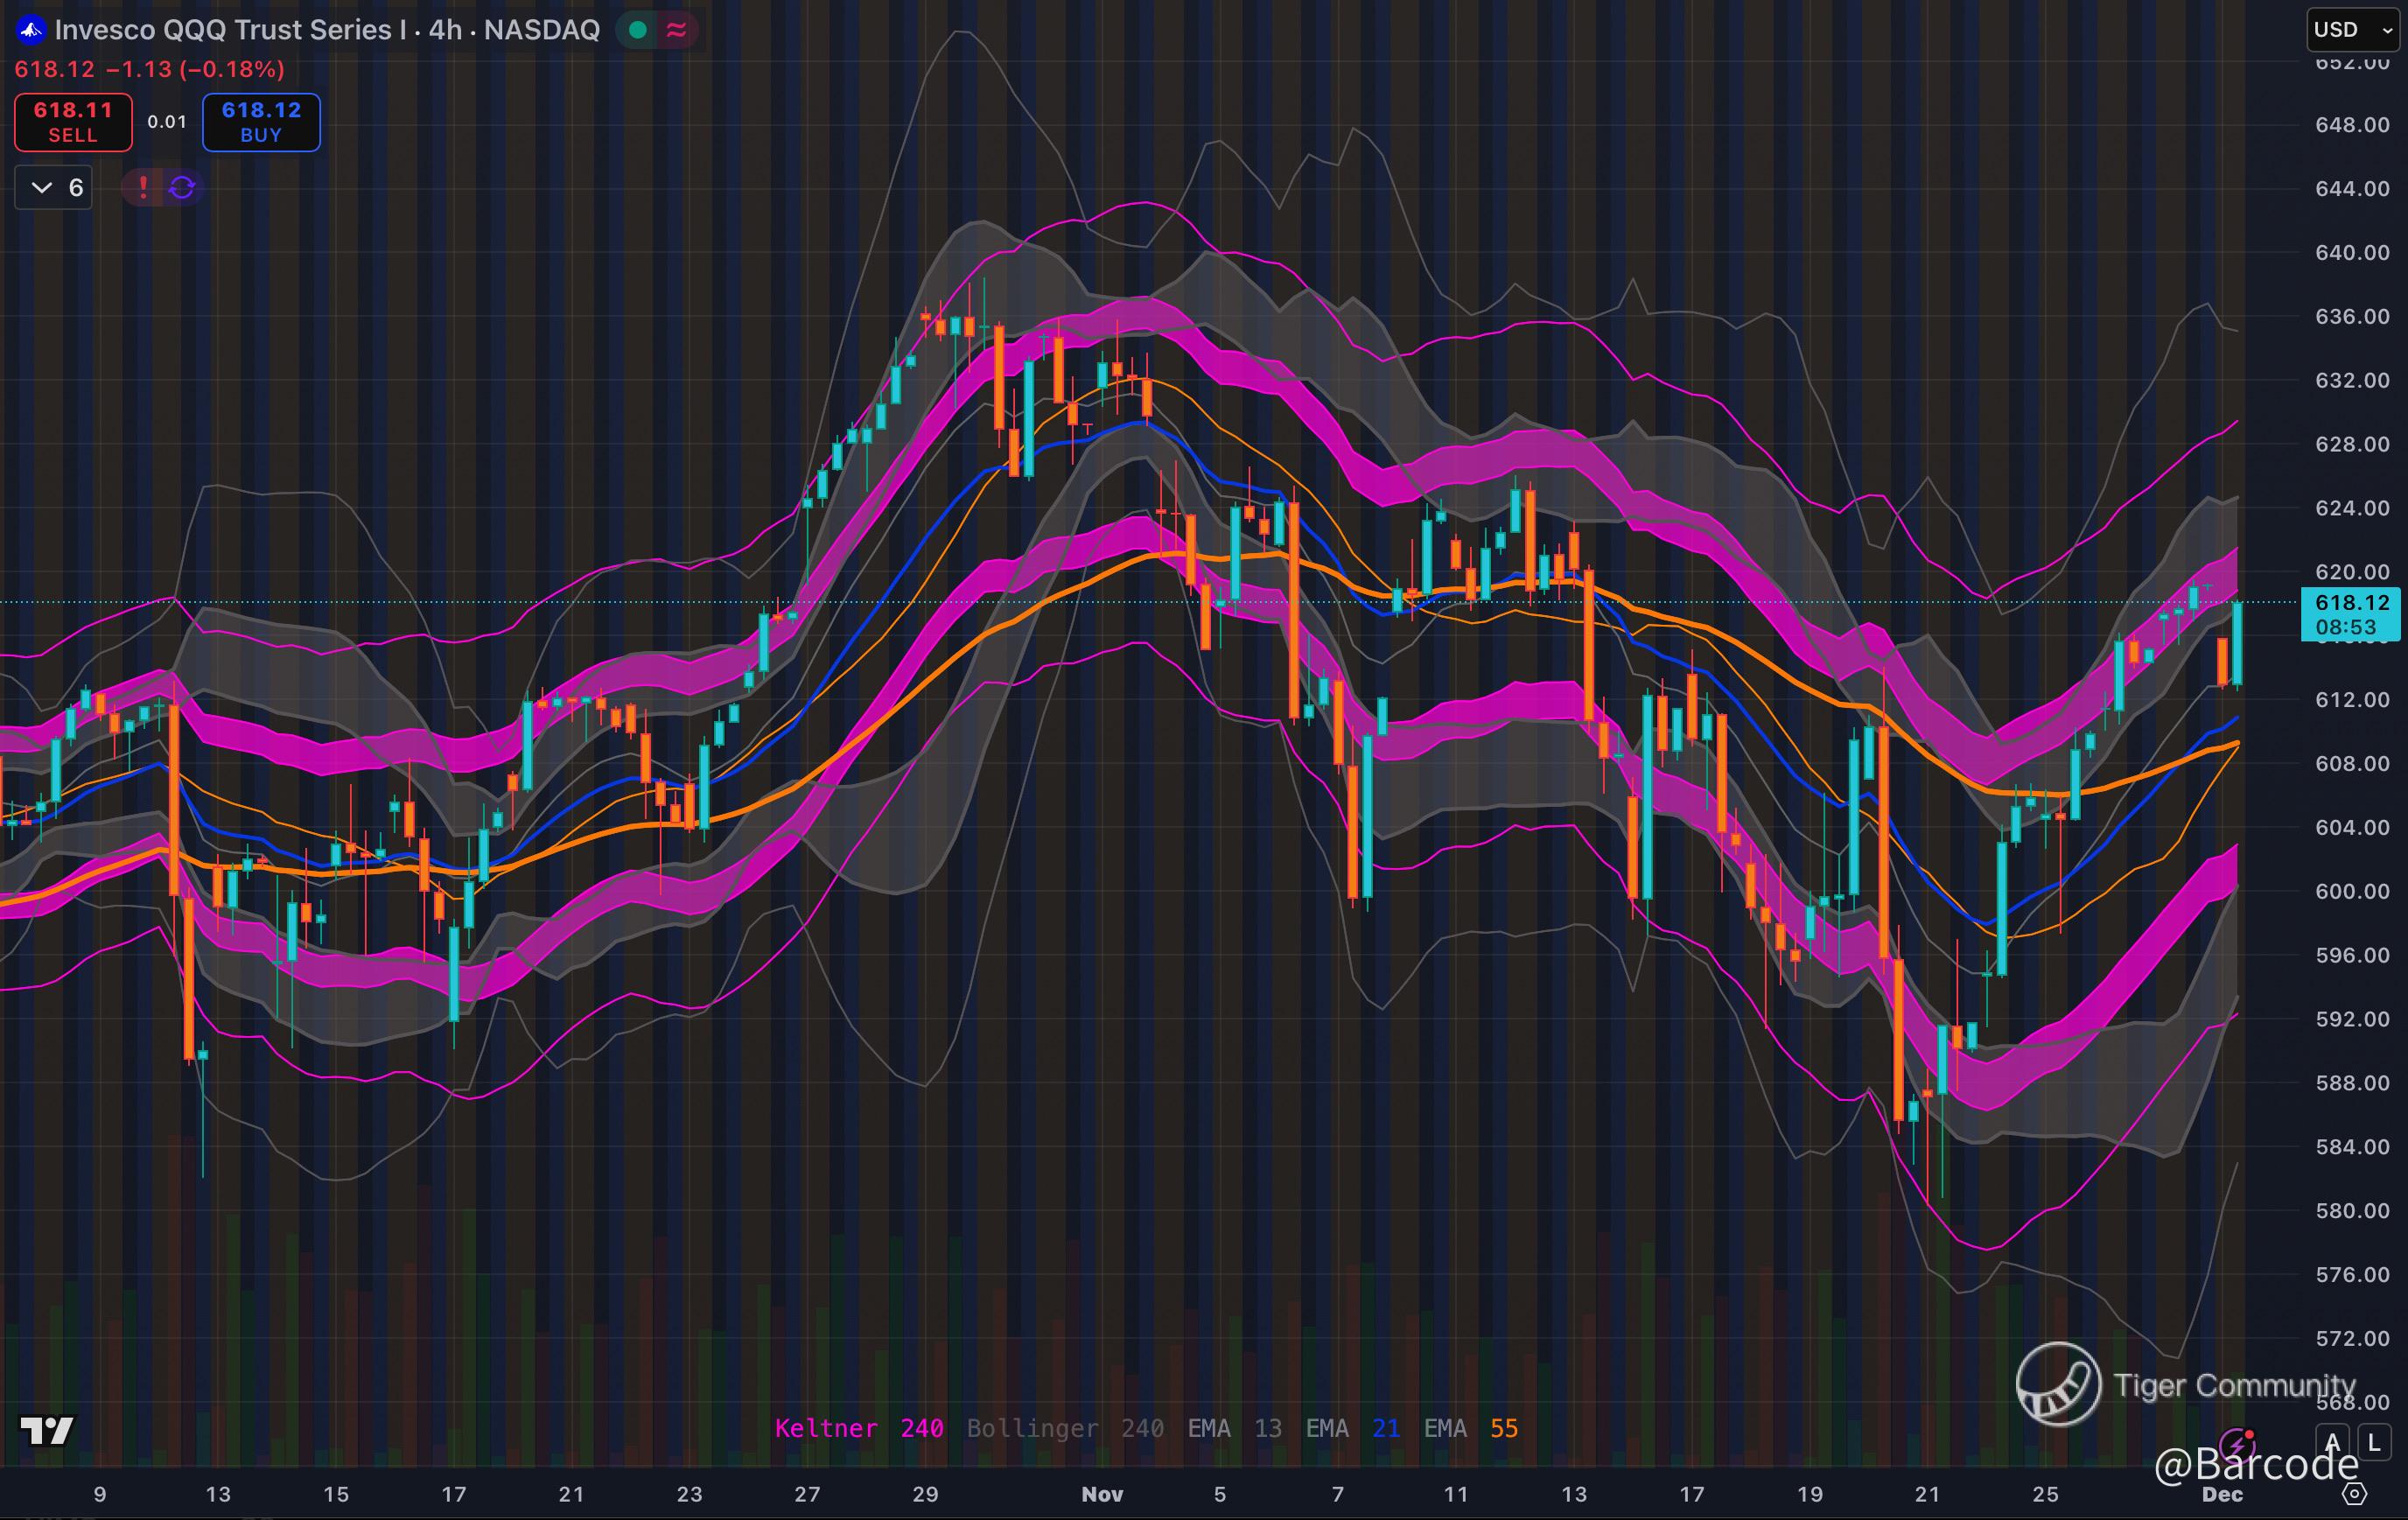Open chart settings hexagon gear icon
This screenshot has height=1520, width=2408.
click(2355, 1494)
